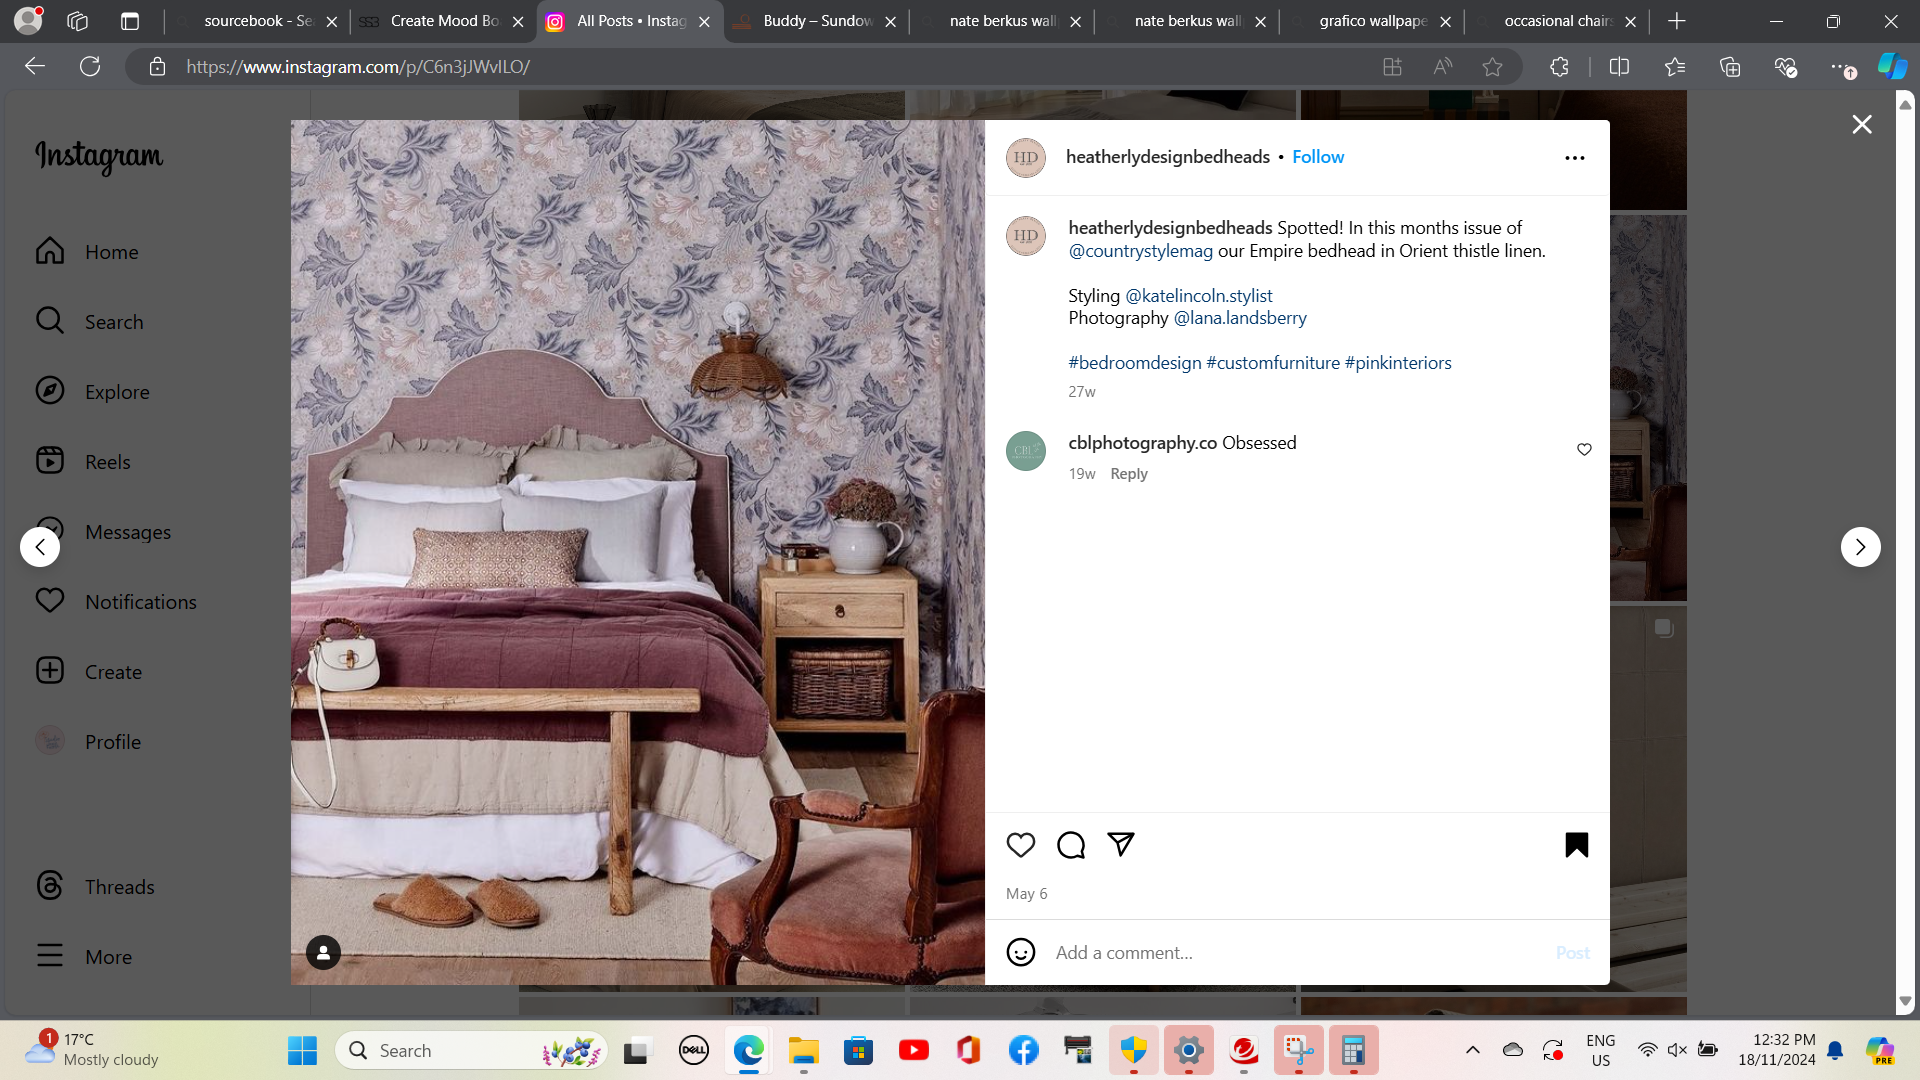Expand the More menu in sidebar
Screen dimensions: 1920x1080
pos(108,957)
